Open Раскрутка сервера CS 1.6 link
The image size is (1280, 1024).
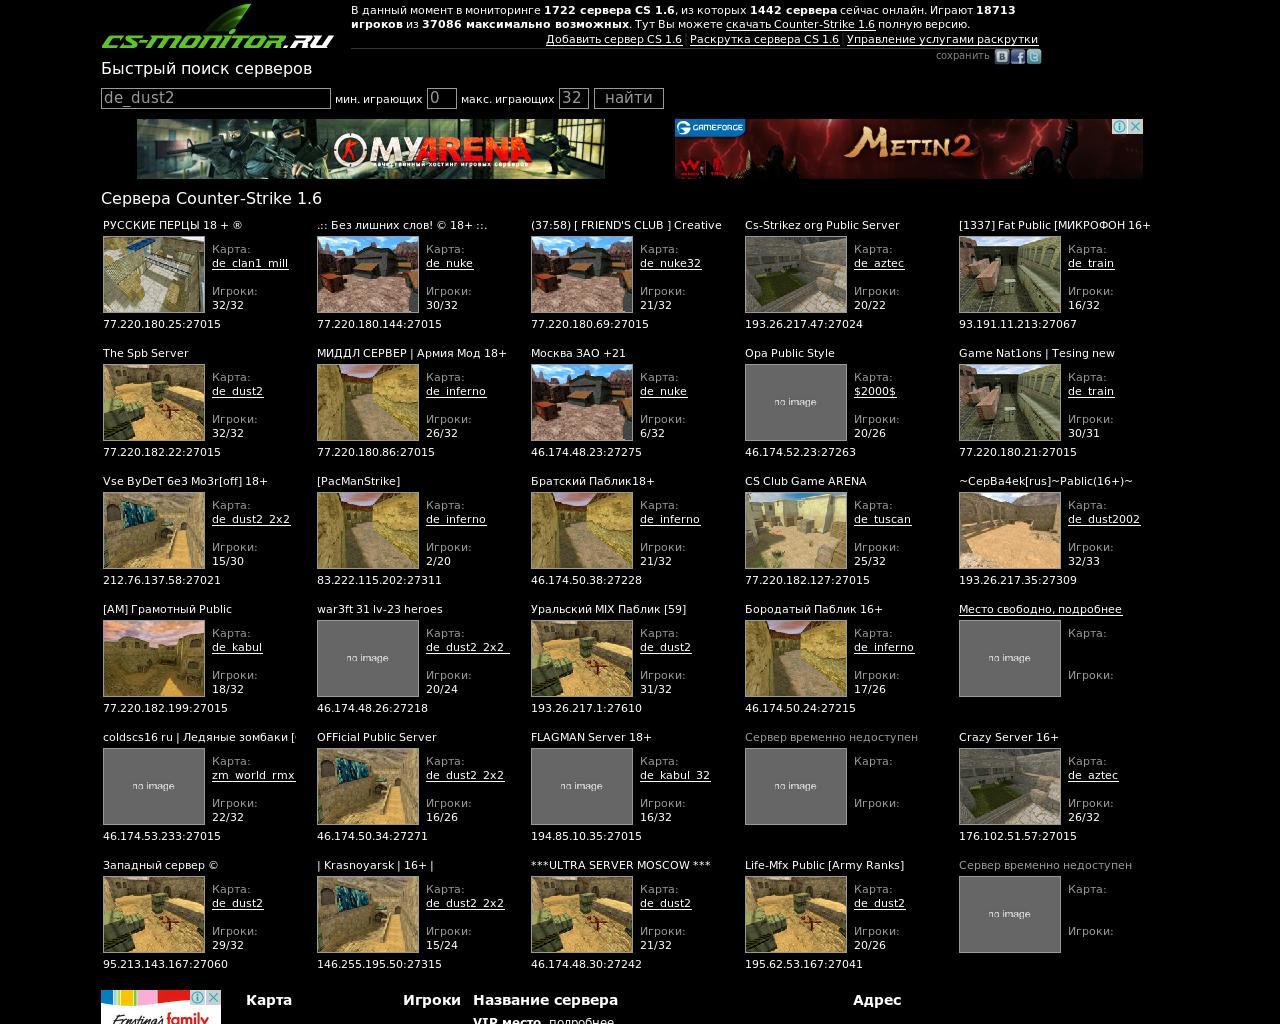[x=764, y=40]
